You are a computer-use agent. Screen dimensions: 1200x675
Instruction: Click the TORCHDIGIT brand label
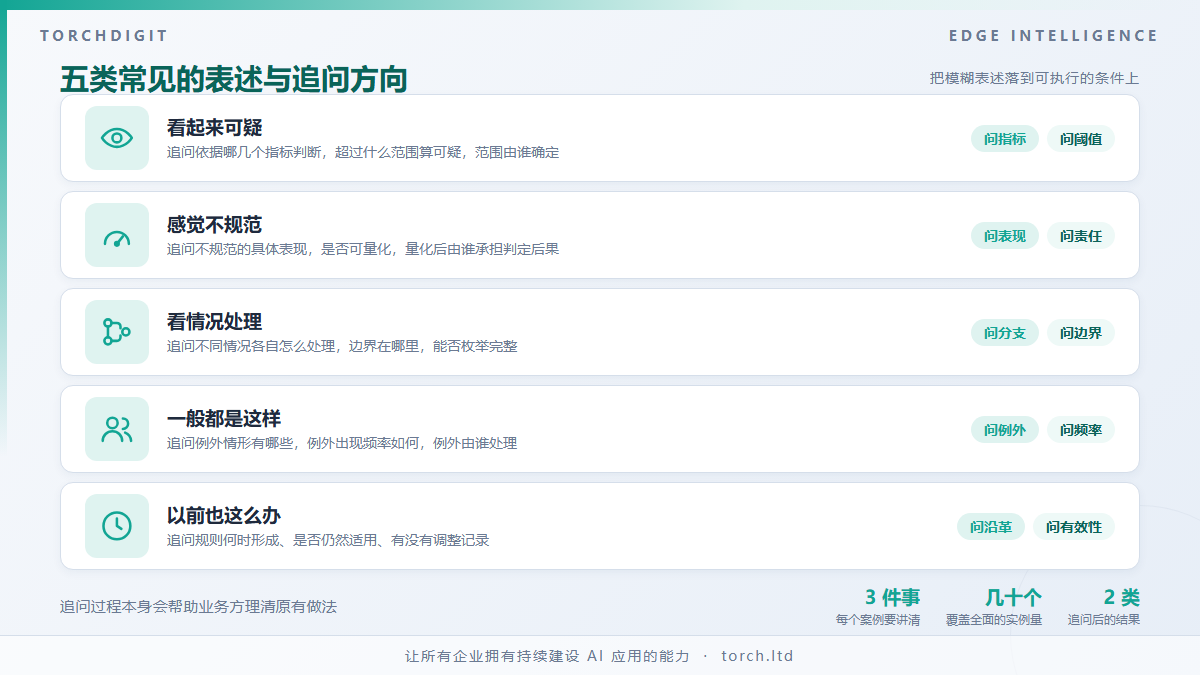pyautogui.click(x=104, y=36)
